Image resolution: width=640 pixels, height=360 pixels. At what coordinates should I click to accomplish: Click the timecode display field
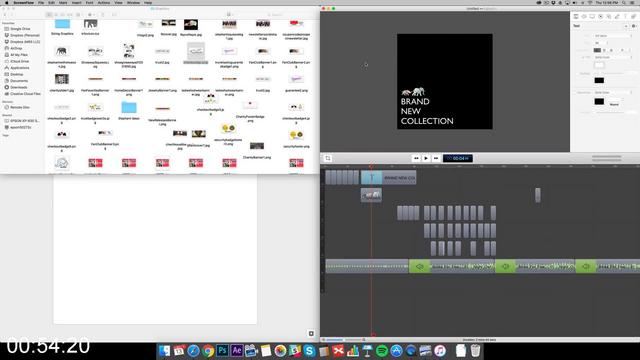[x=458, y=158]
